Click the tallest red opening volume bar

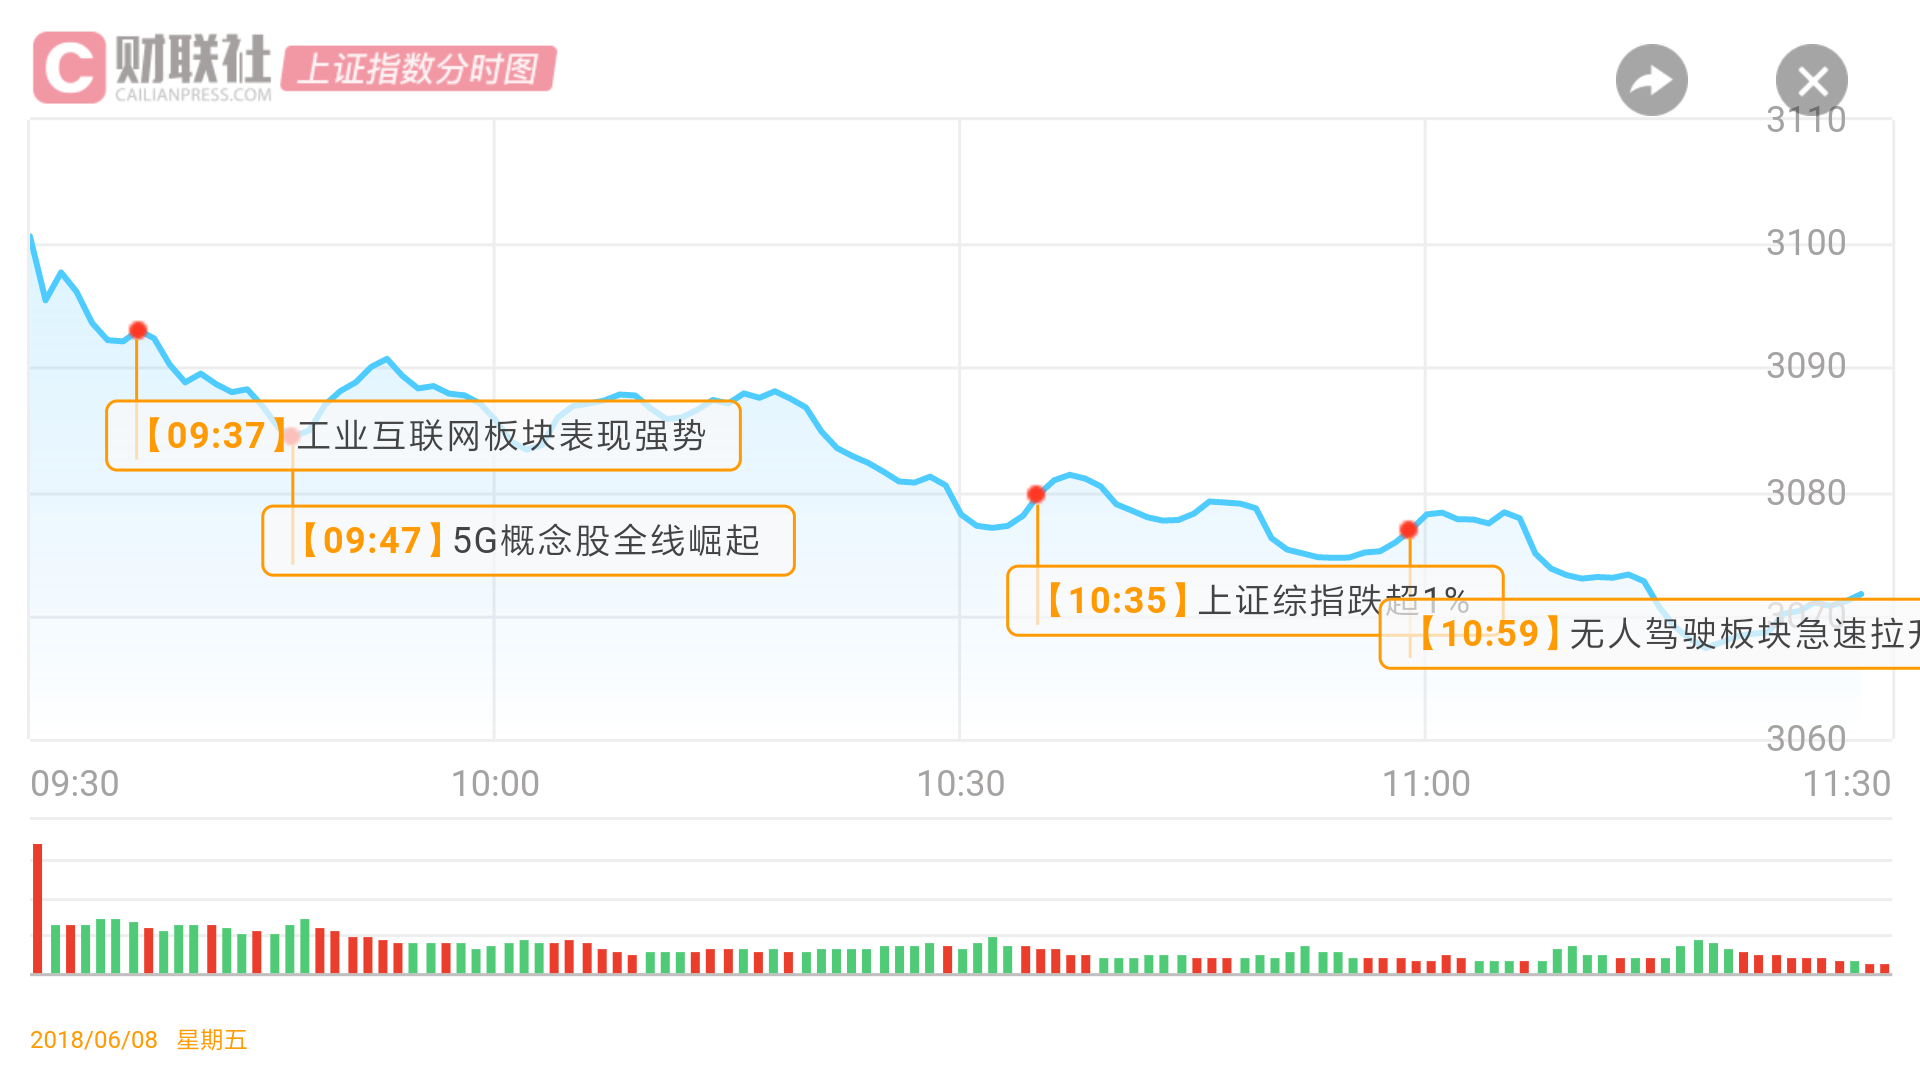pyautogui.click(x=38, y=908)
